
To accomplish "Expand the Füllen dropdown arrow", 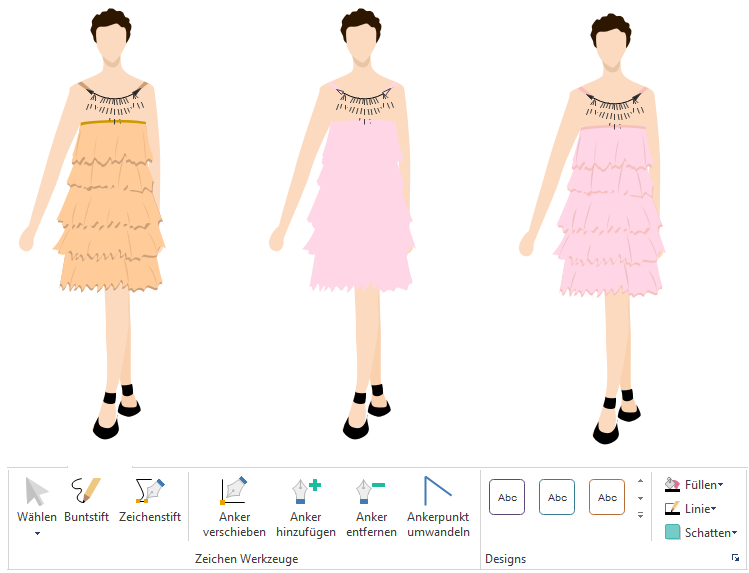I will tap(720, 485).
